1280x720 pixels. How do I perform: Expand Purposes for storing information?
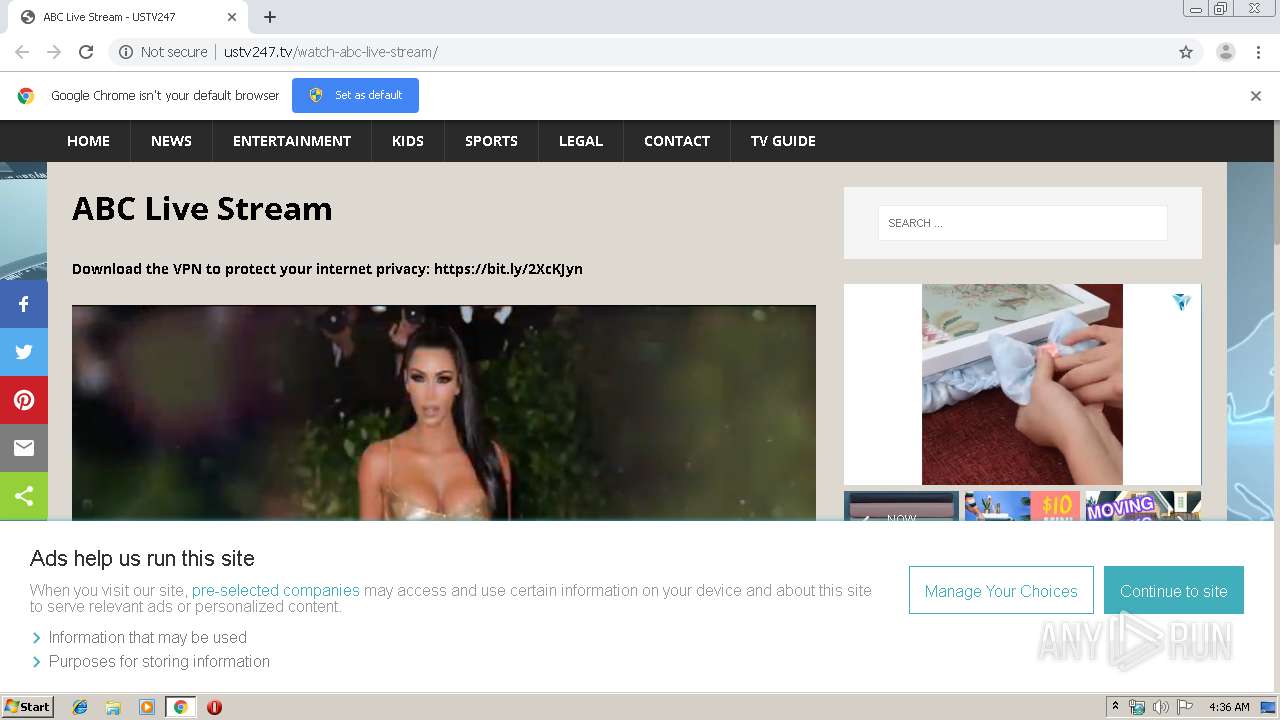point(150,661)
